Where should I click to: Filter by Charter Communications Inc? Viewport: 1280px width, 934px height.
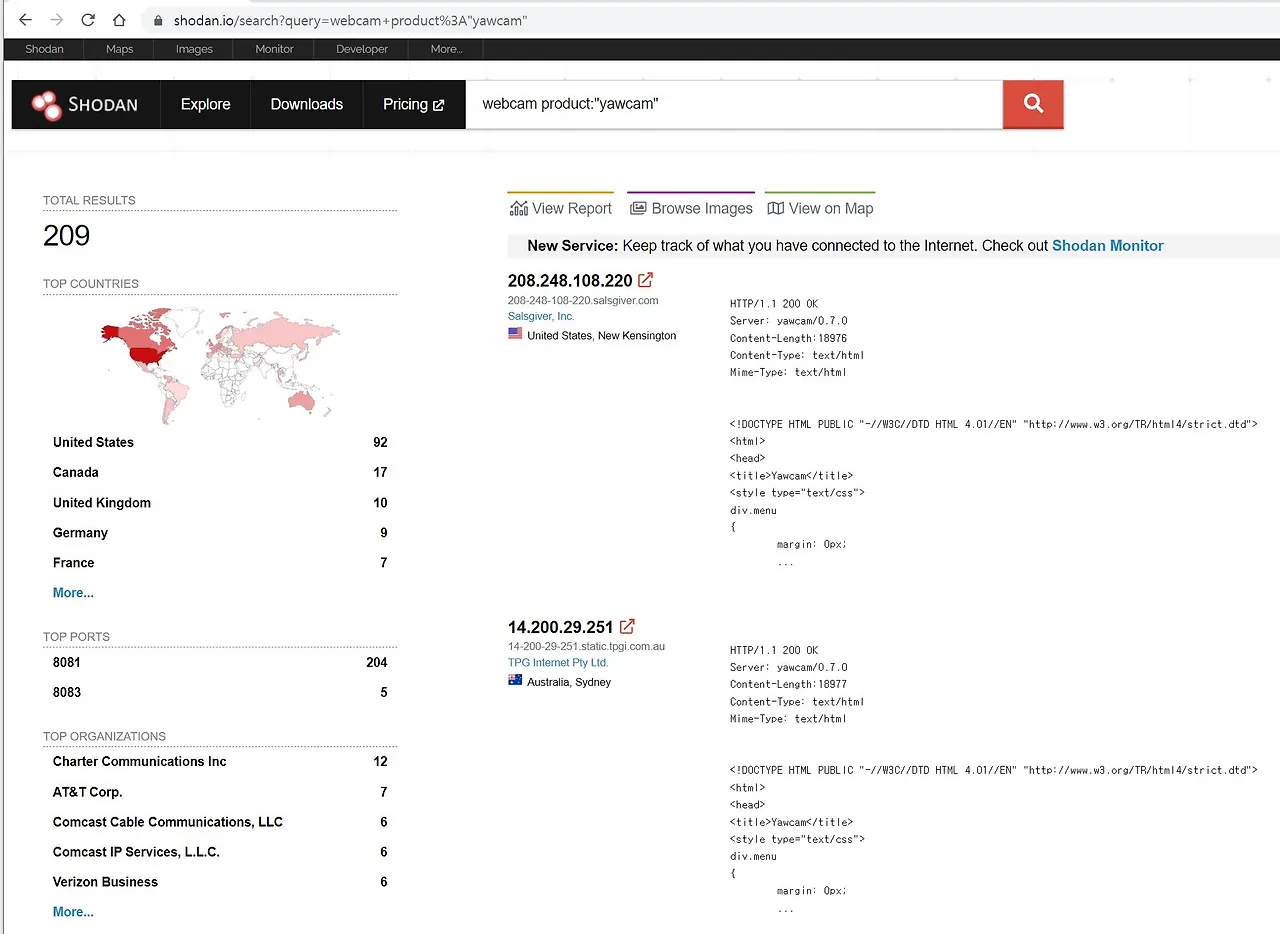point(140,761)
